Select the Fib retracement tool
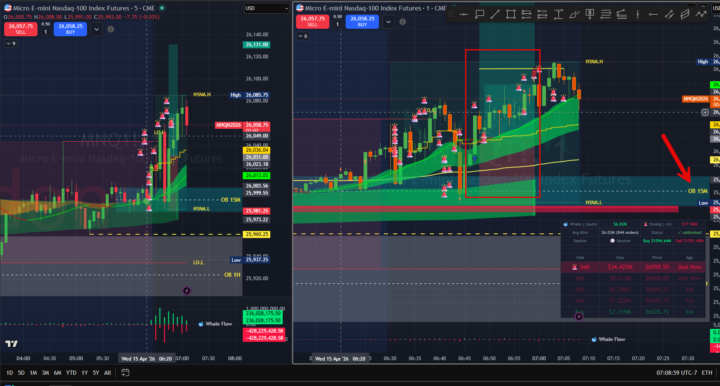The height and width of the screenshot is (386, 720). pos(606,15)
